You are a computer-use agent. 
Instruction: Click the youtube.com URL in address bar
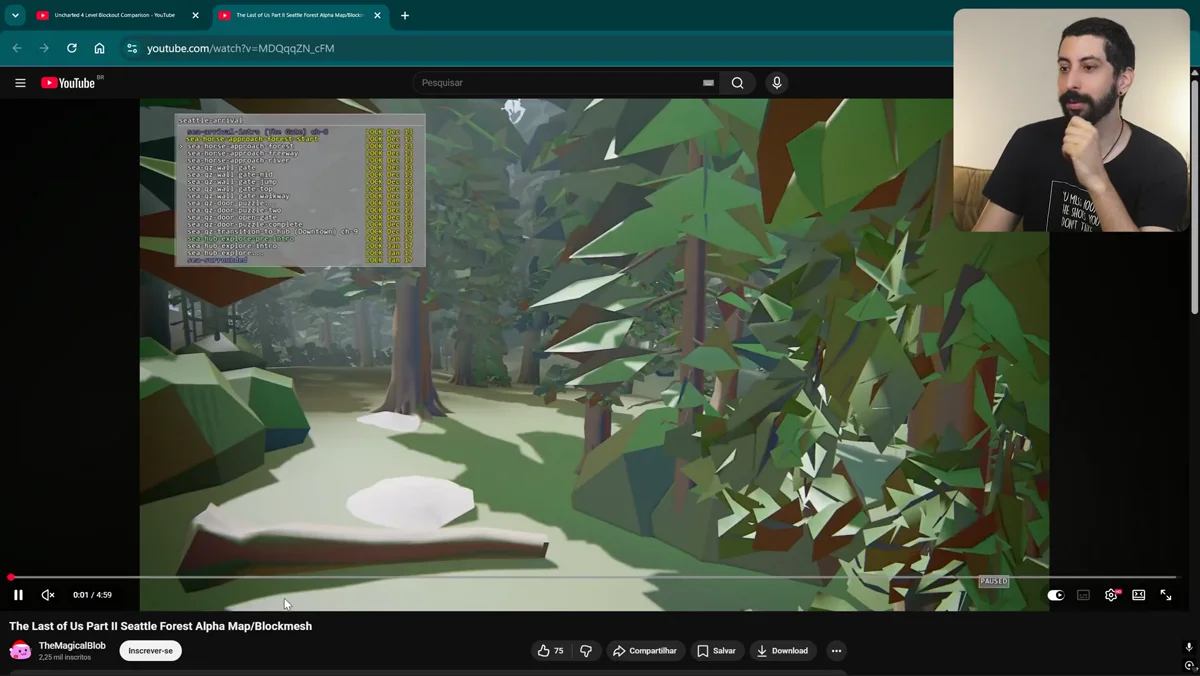point(240,48)
